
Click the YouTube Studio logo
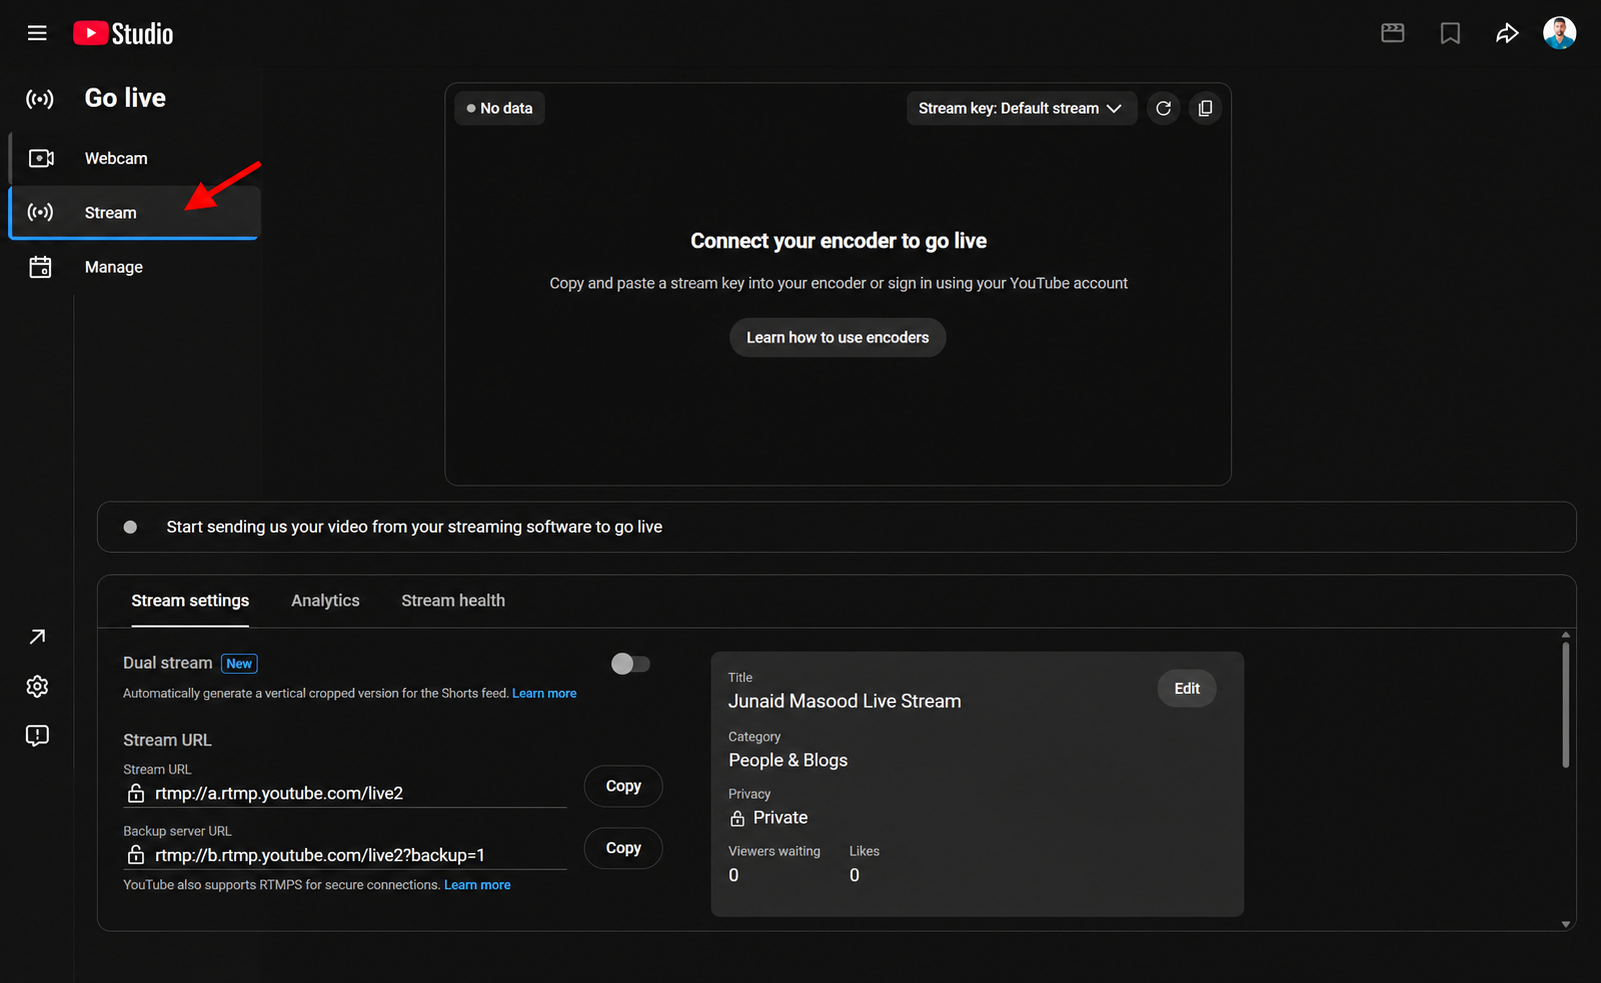(123, 34)
